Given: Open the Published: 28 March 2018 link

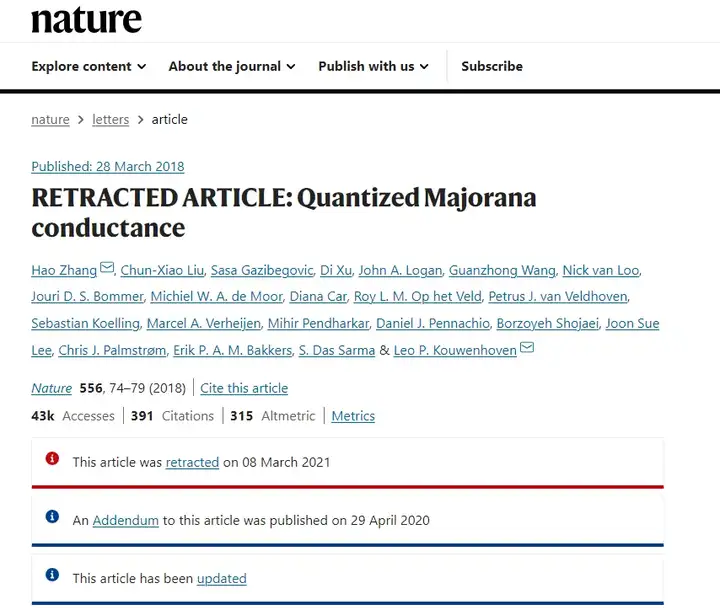Looking at the screenshot, I should (108, 166).
